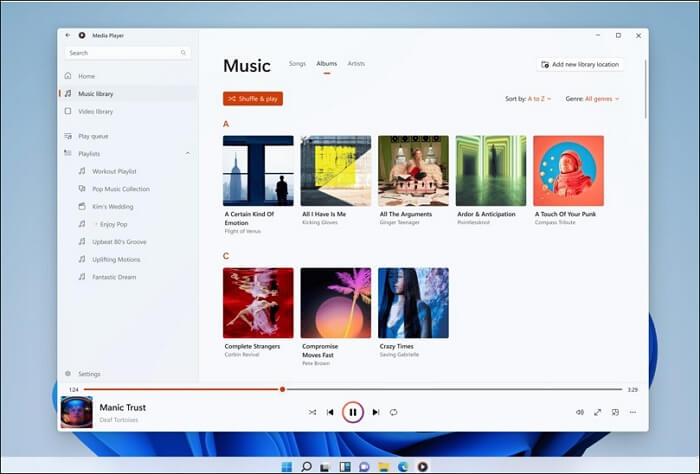This screenshot has width=700, height=474.
Task: Click the volume speaker icon
Action: (580, 412)
